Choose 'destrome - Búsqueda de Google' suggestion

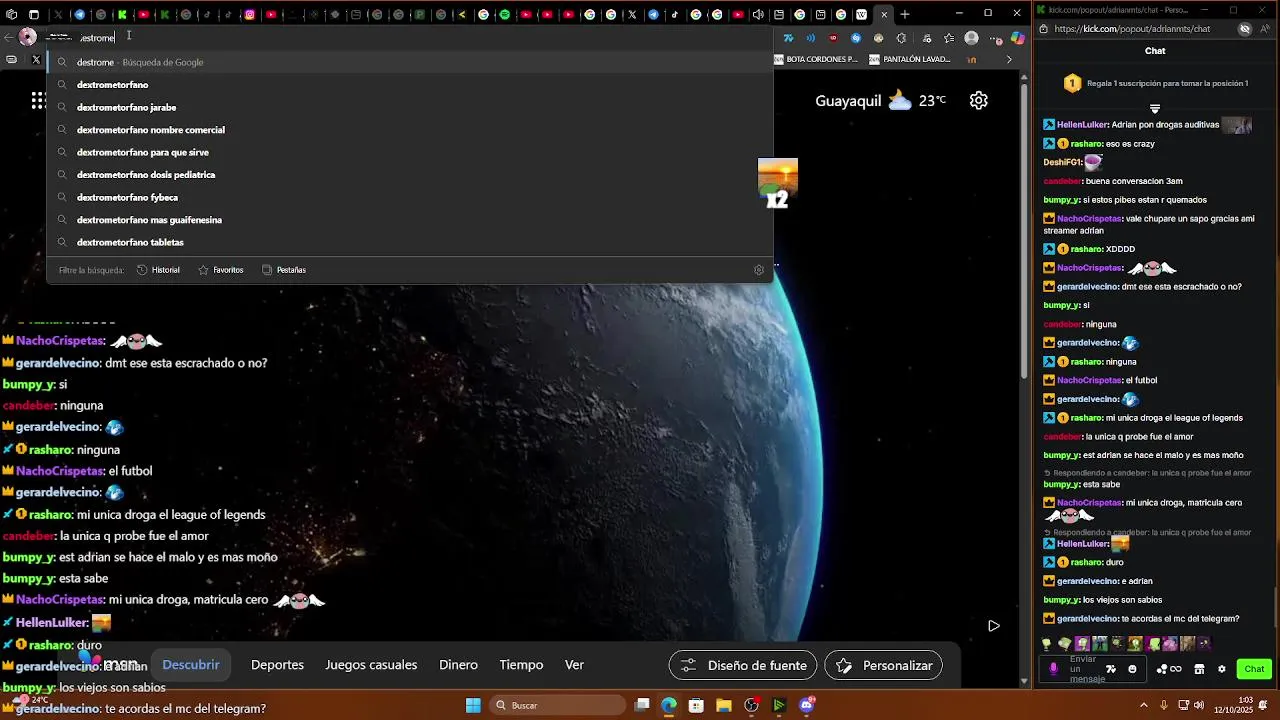tap(410, 62)
